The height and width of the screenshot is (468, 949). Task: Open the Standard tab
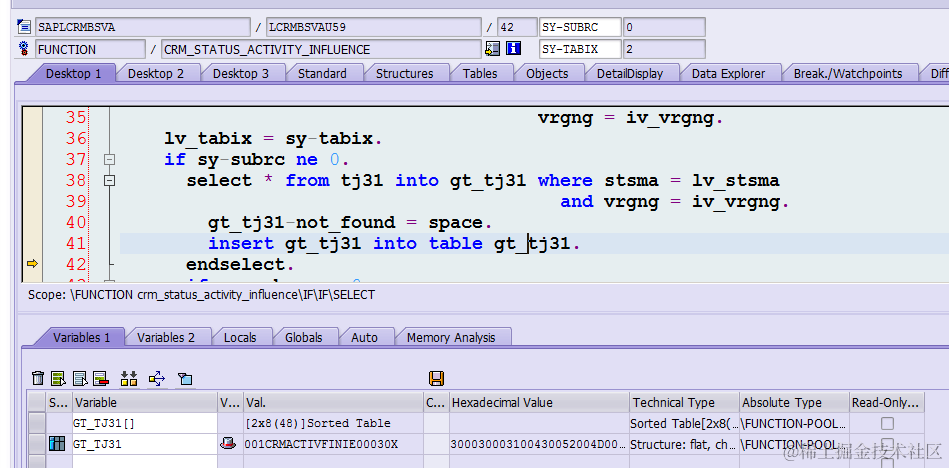322,73
